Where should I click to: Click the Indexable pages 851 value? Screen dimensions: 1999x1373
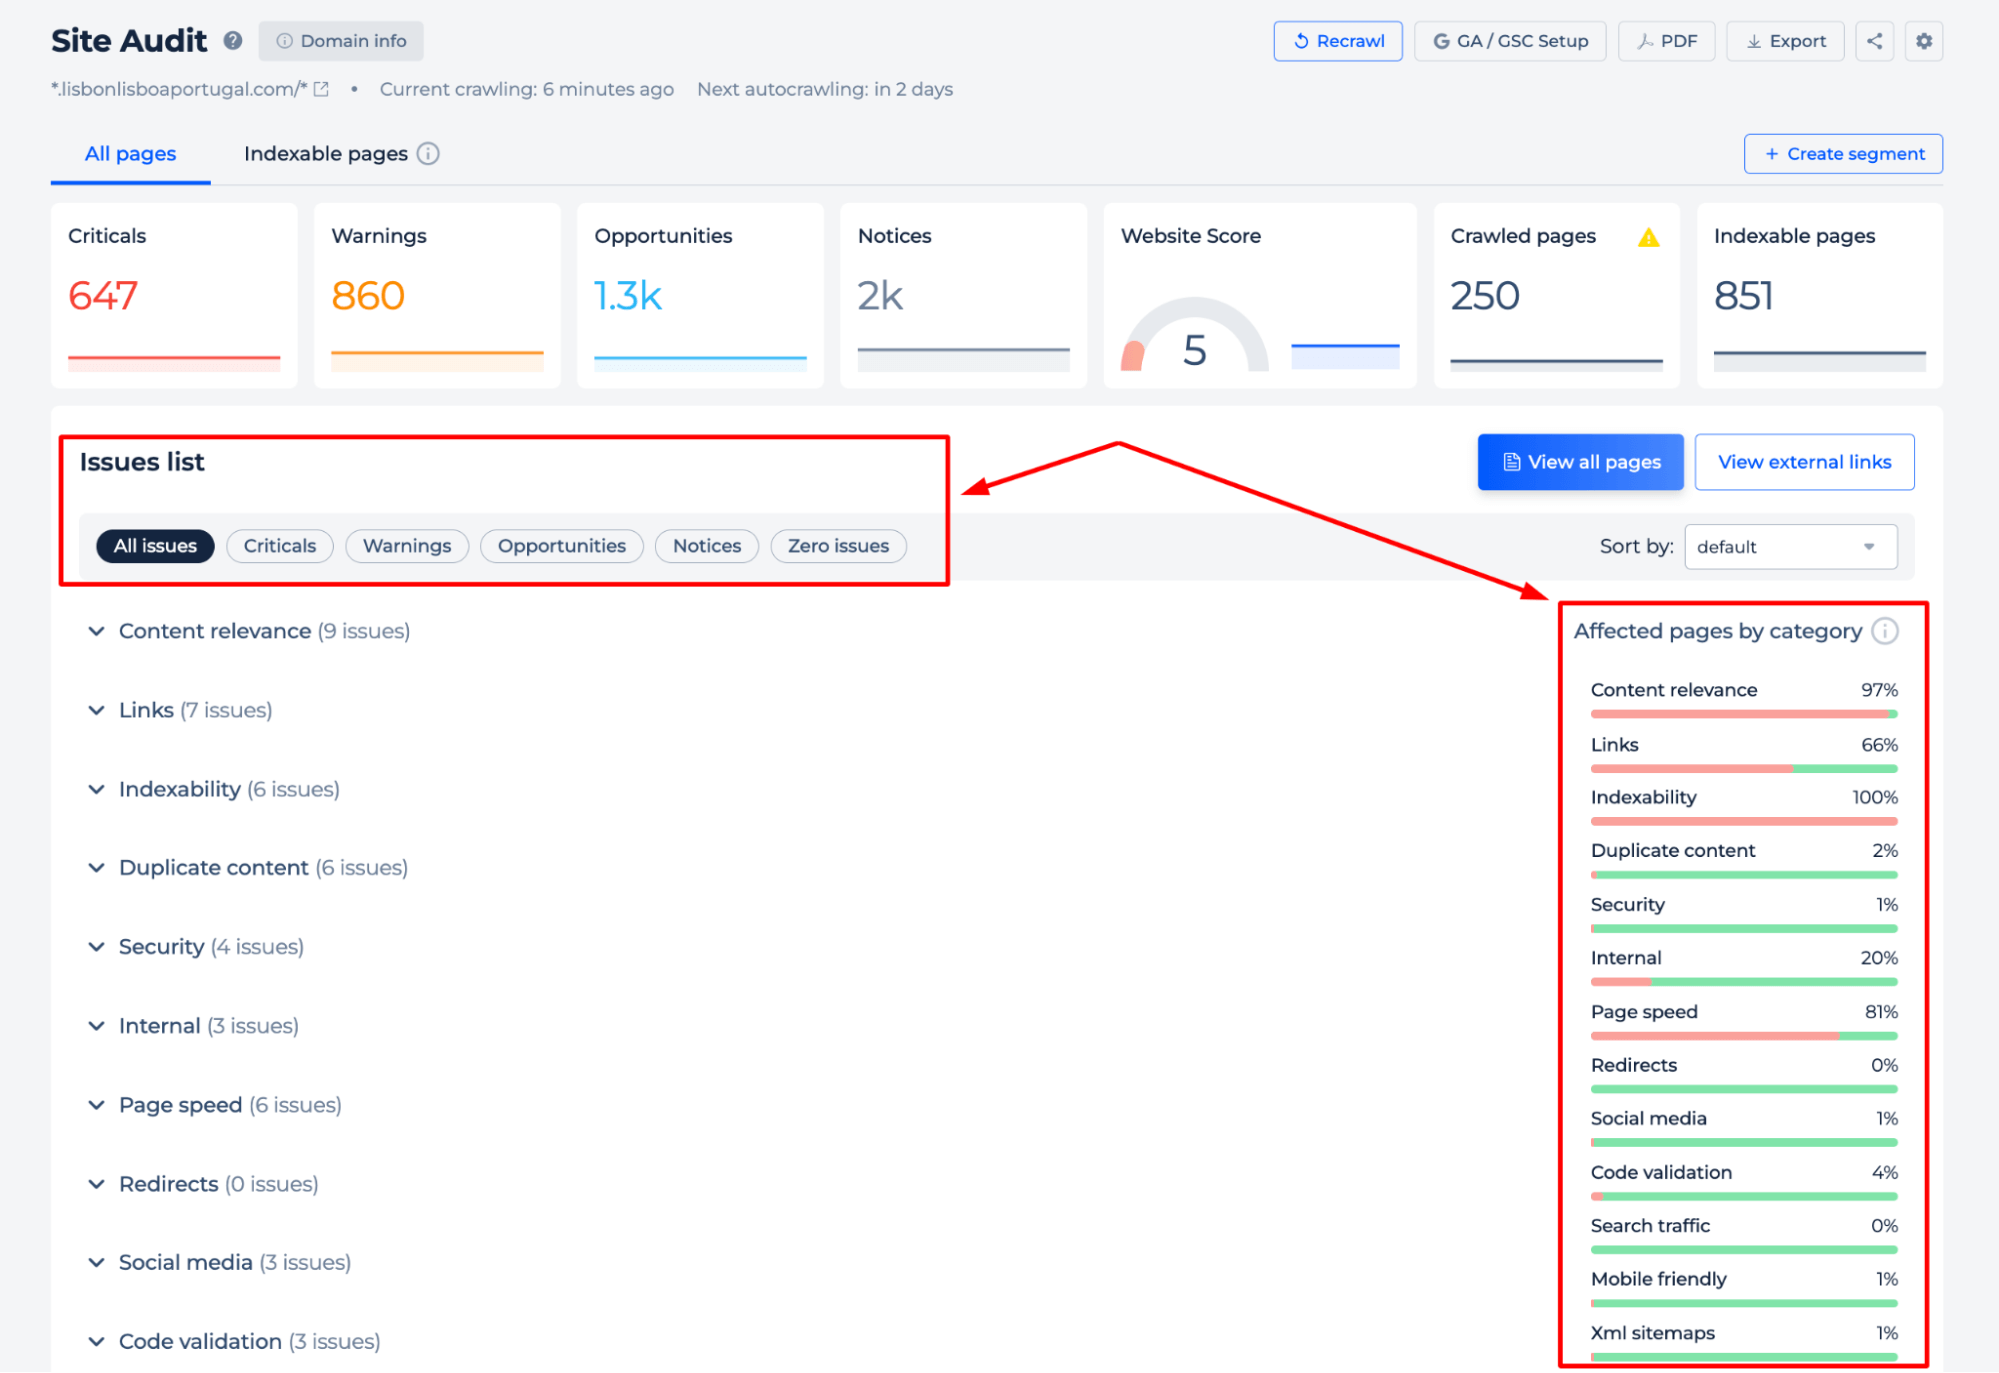[1744, 296]
